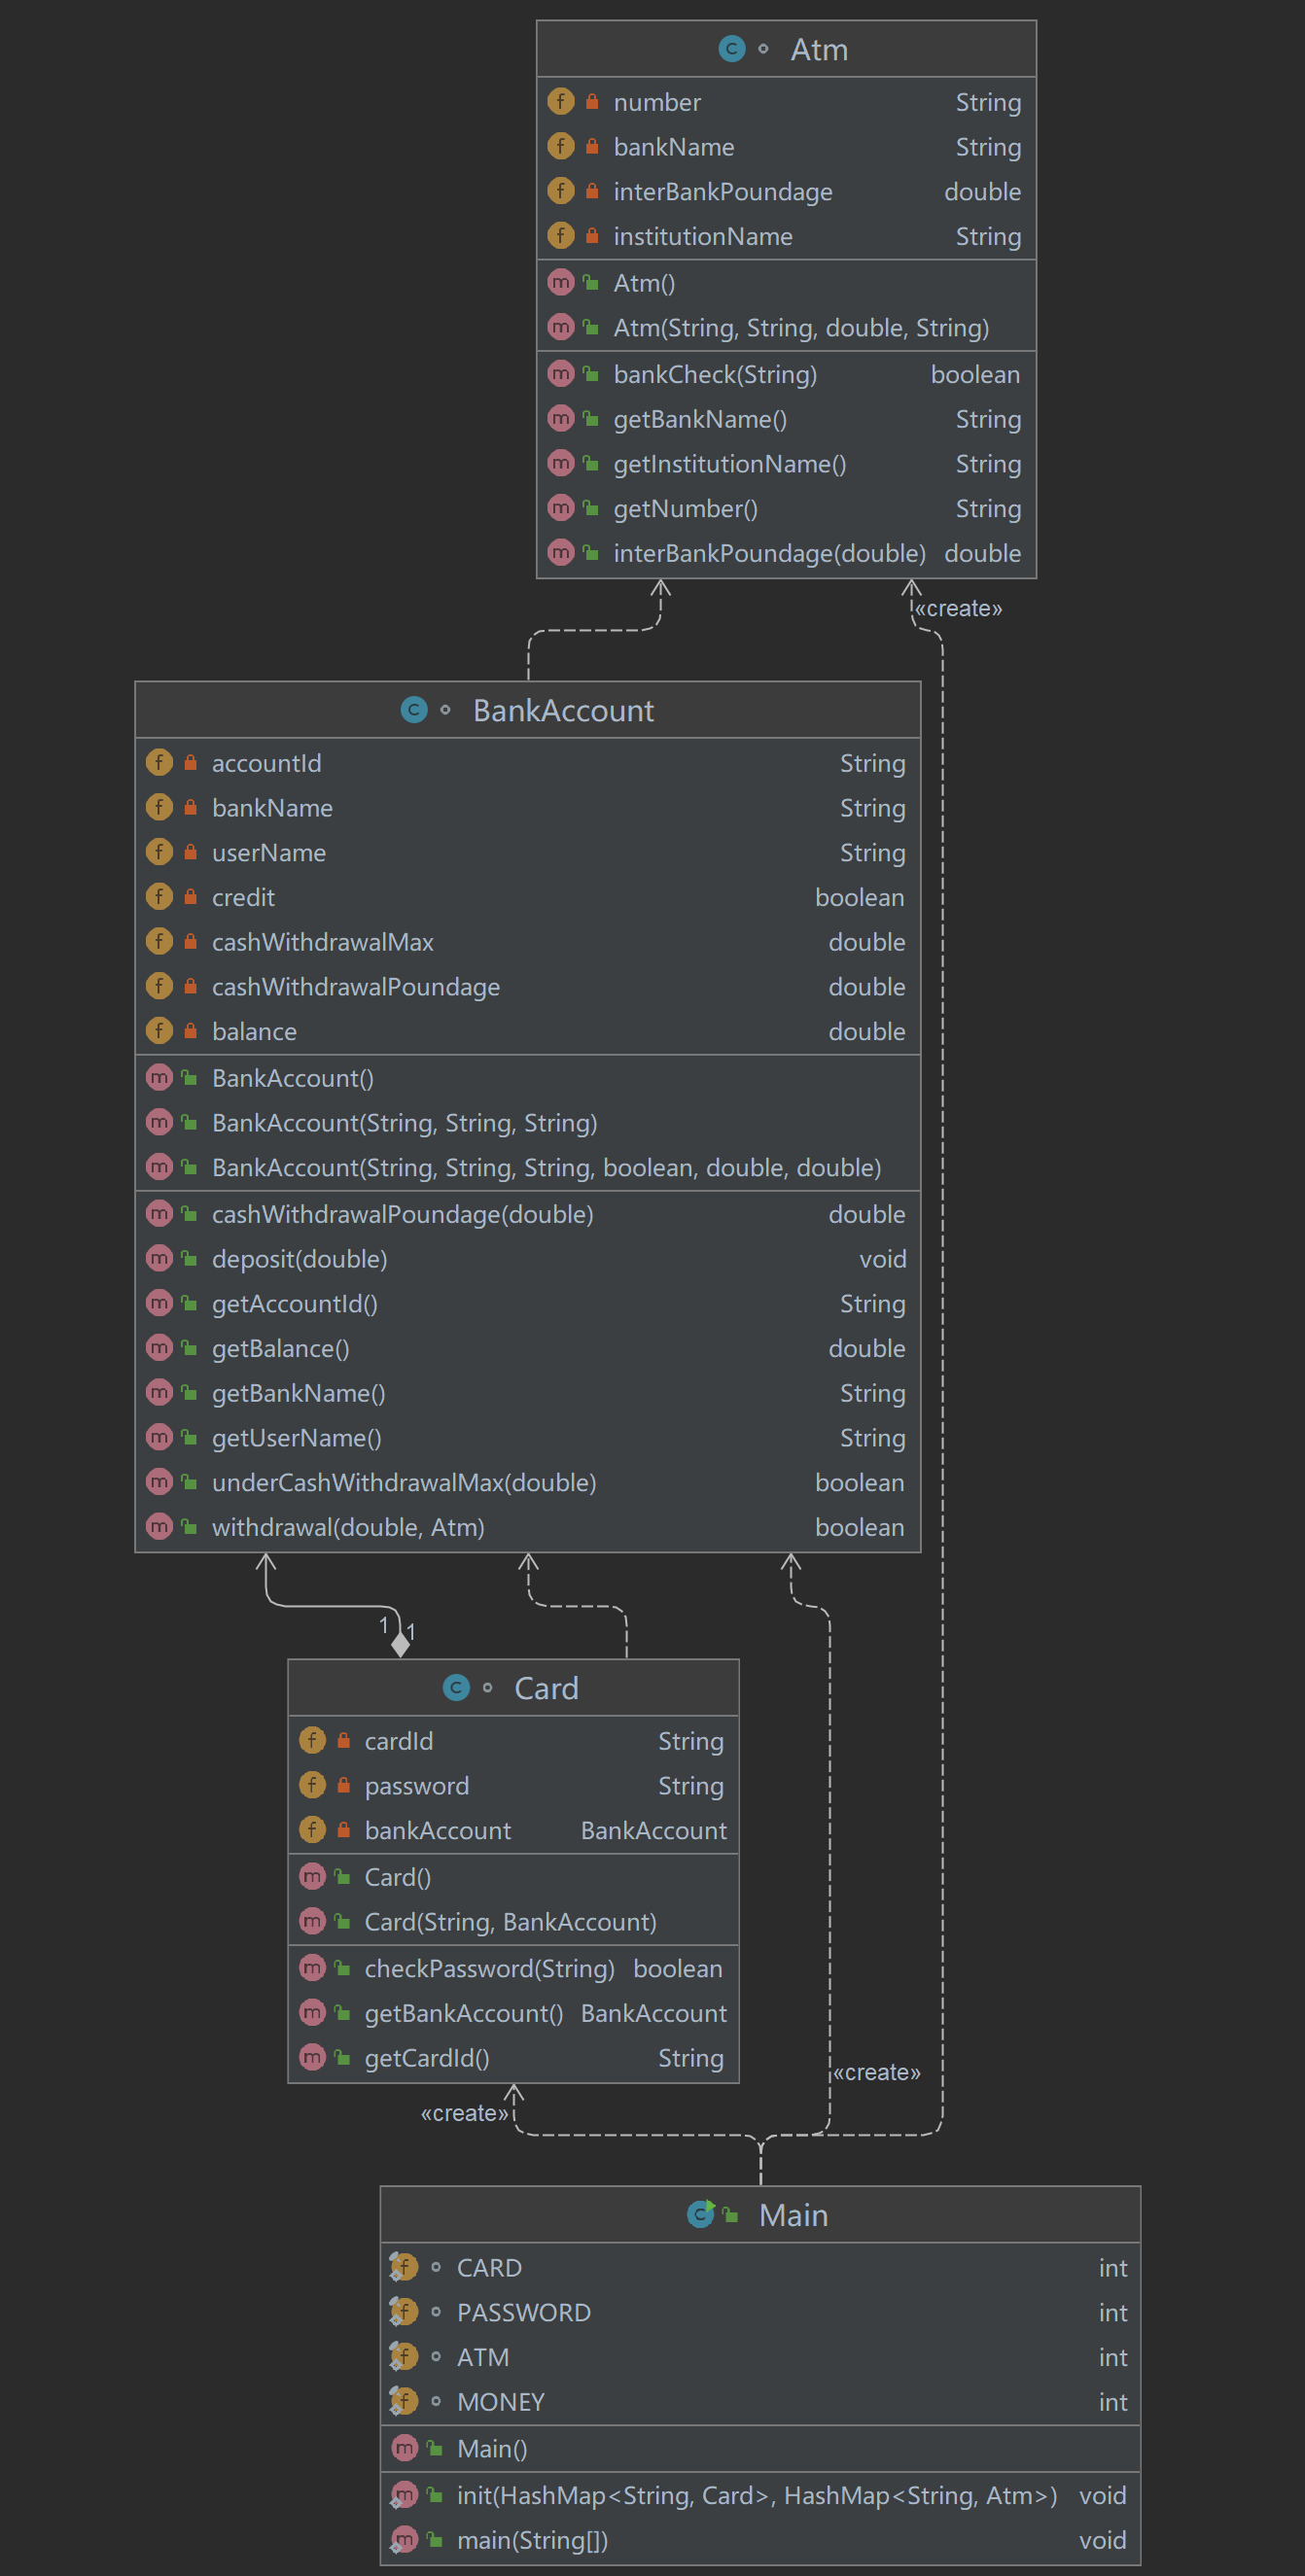Click static method icon beside 'main(String[])'
Viewport: 1305px width, 2576px height.
(404, 2540)
